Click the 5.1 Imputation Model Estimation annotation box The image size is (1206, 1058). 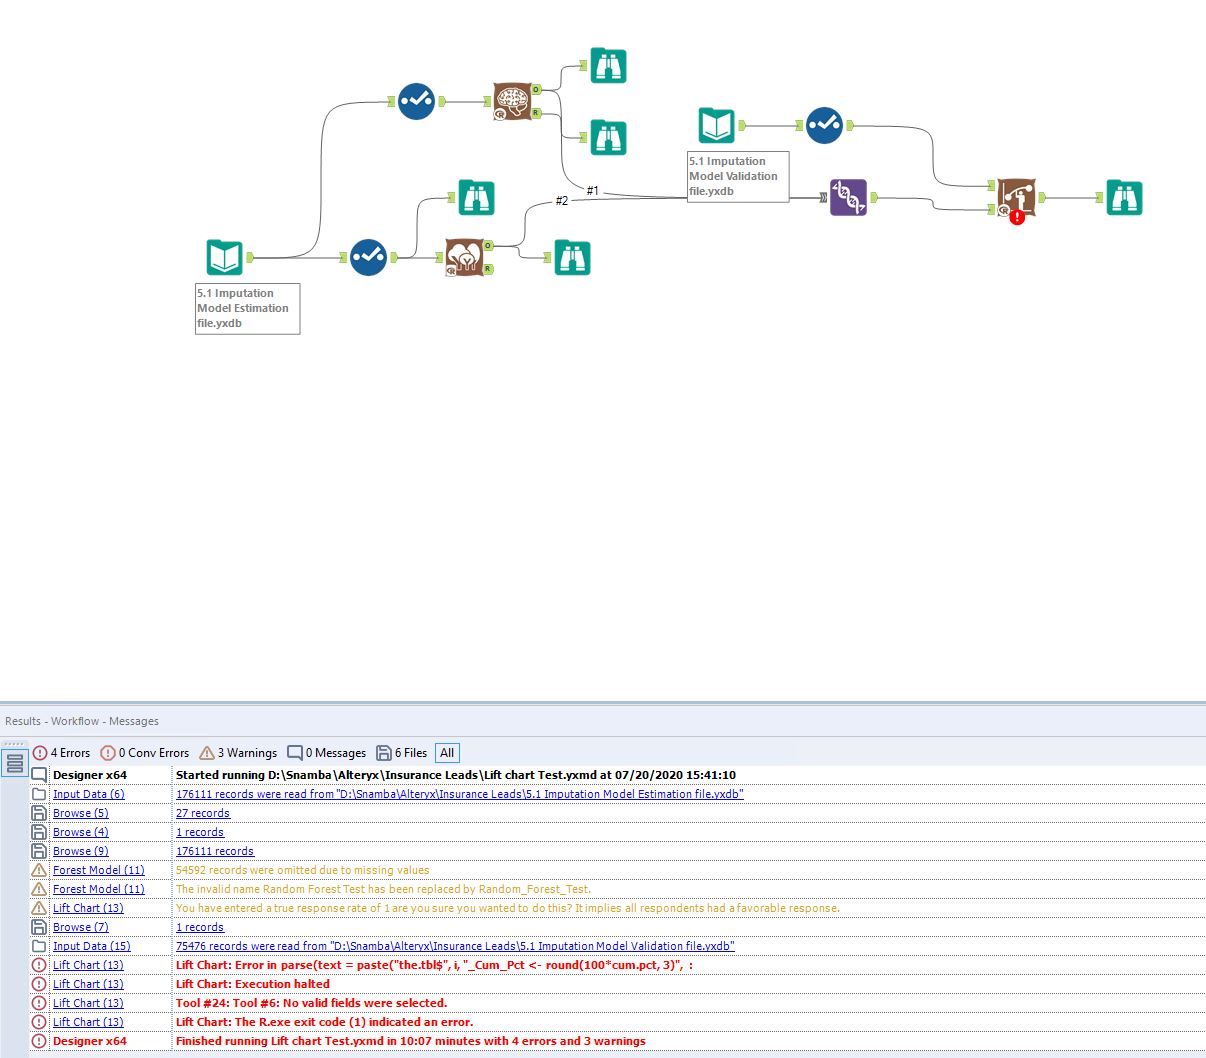(247, 308)
